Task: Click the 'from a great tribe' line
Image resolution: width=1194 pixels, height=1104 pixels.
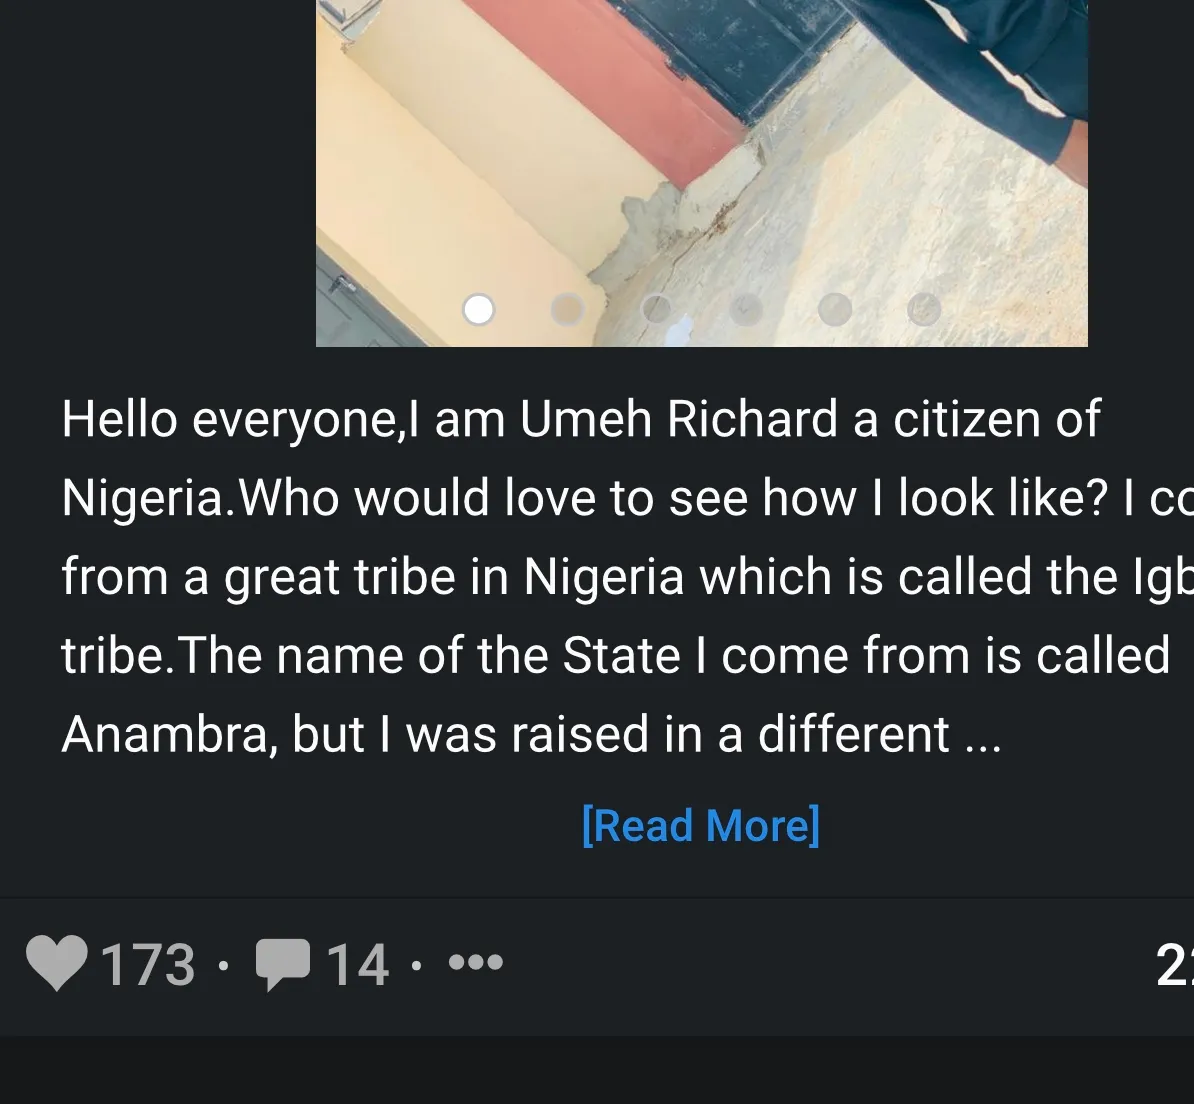Action: coord(627,576)
